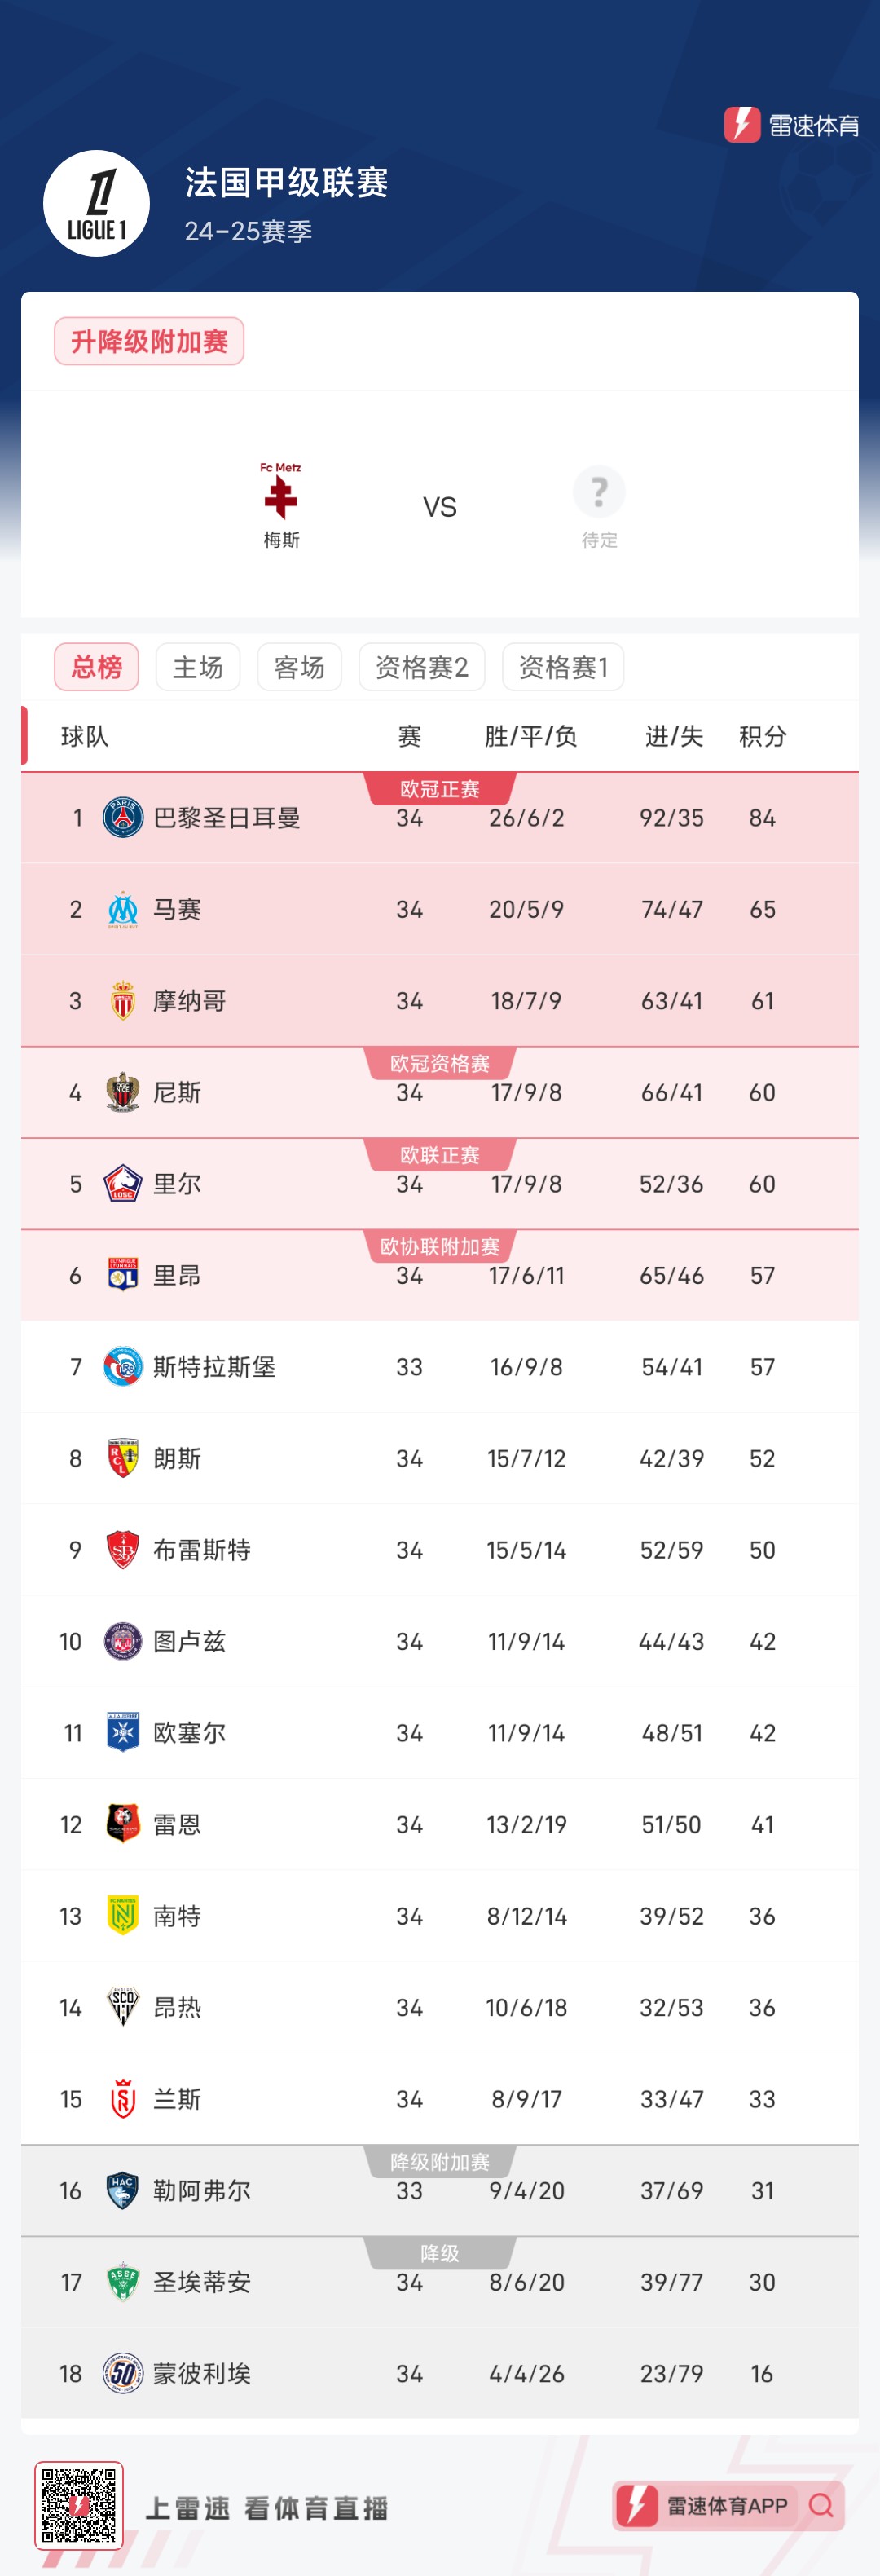
Task: Click the 里昂 team crest
Action: [122, 1274]
